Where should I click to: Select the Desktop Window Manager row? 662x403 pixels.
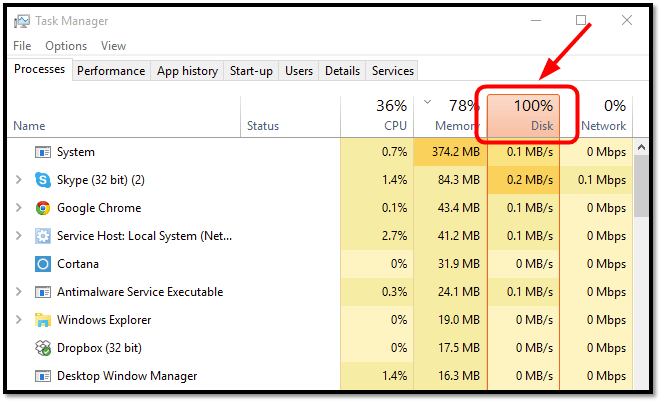coord(320,376)
